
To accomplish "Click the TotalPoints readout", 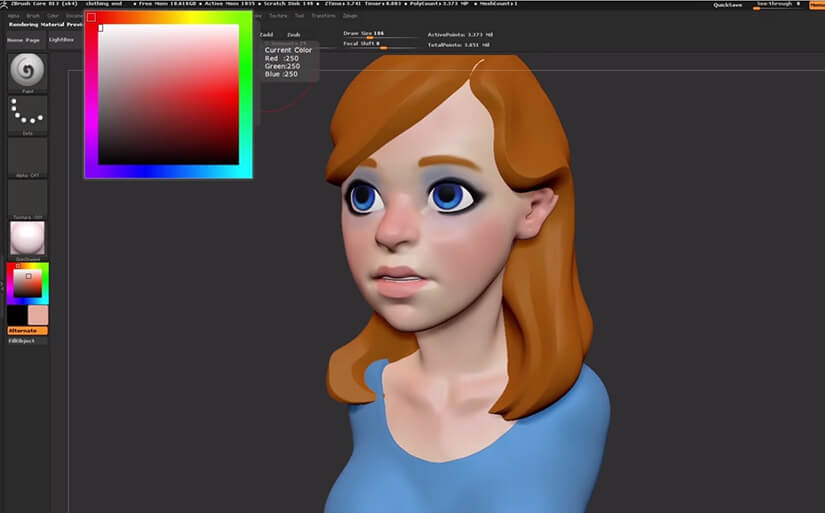I will click(x=459, y=45).
